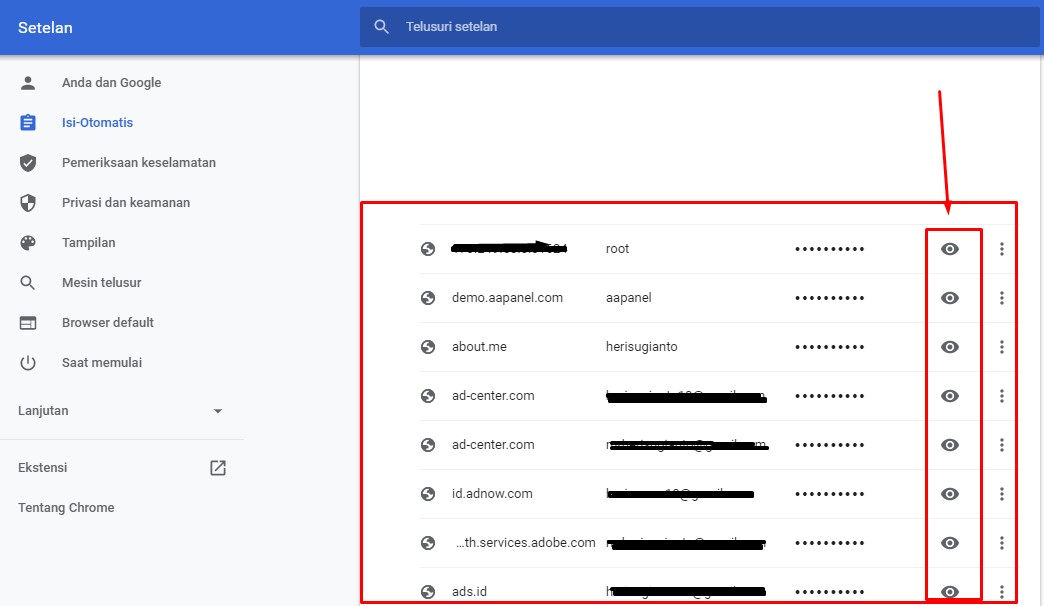Viewport: 1044px width, 606px height.
Task: Click the external-link icon beside Ekstensi
Action: [218, 467]
